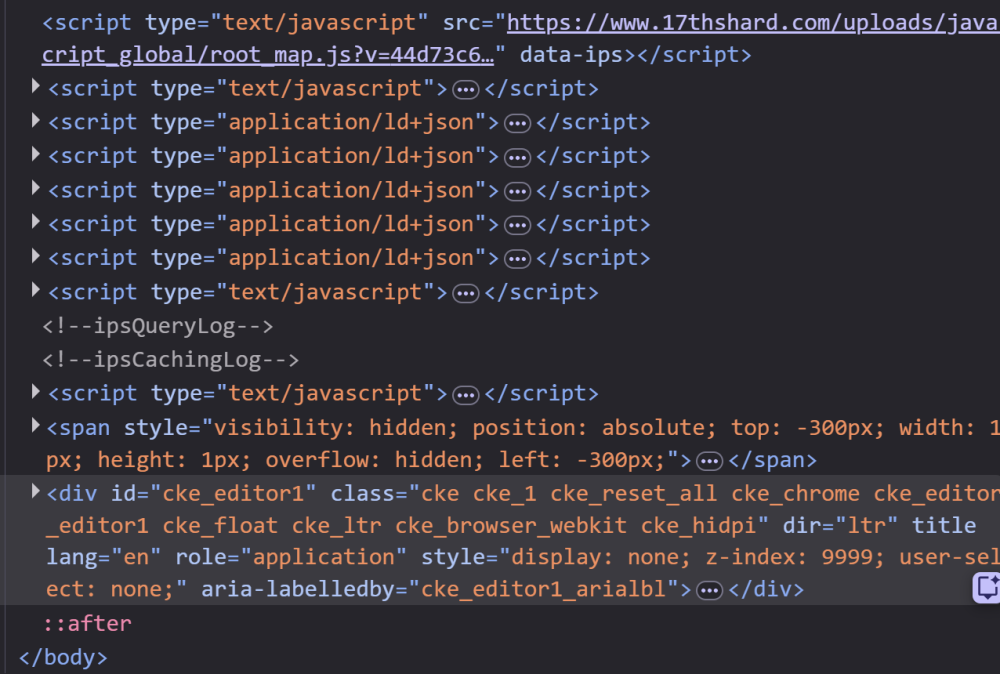This screenshot has height=674, width=1000.
Task: Expand the text/javascript script directly below root_map.js
Action: (36, 87)
